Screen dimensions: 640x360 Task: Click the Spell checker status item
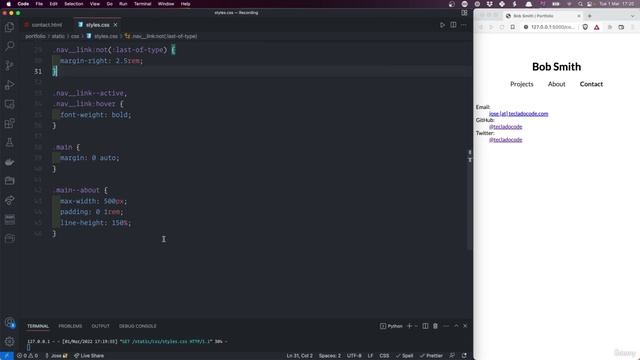(404, 356)
